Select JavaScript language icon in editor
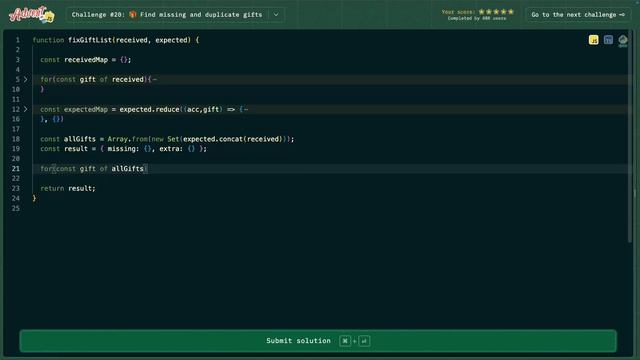 coord(593,40)
